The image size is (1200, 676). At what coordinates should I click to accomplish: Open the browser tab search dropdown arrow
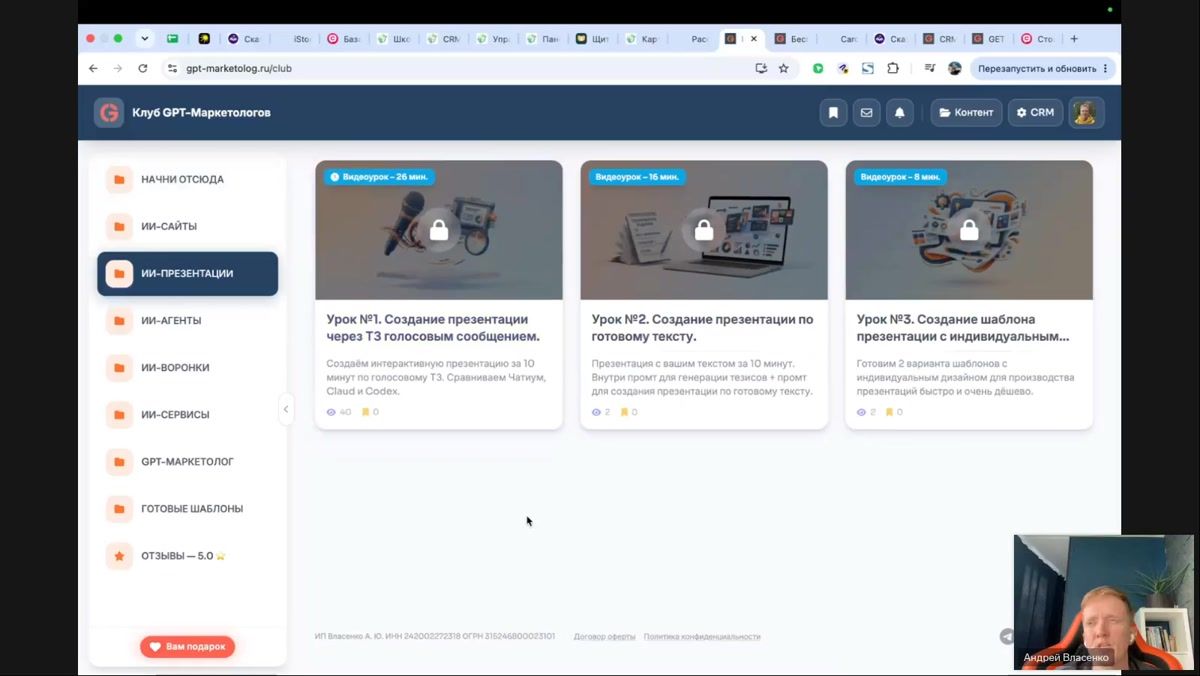(x=145, y=39)
